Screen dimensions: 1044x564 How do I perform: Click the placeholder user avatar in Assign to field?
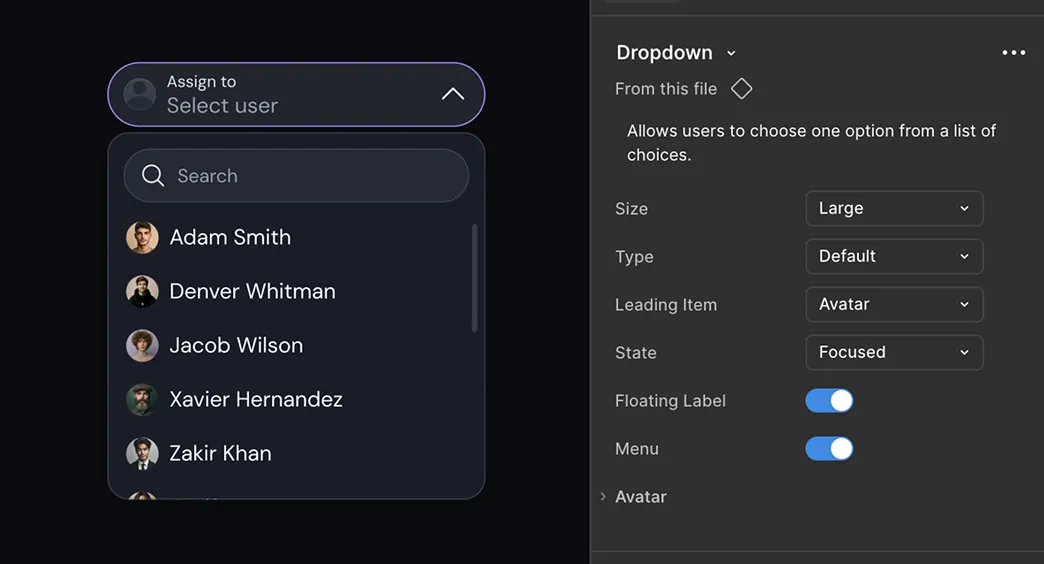pyautogui.click(x=139, y=95)
